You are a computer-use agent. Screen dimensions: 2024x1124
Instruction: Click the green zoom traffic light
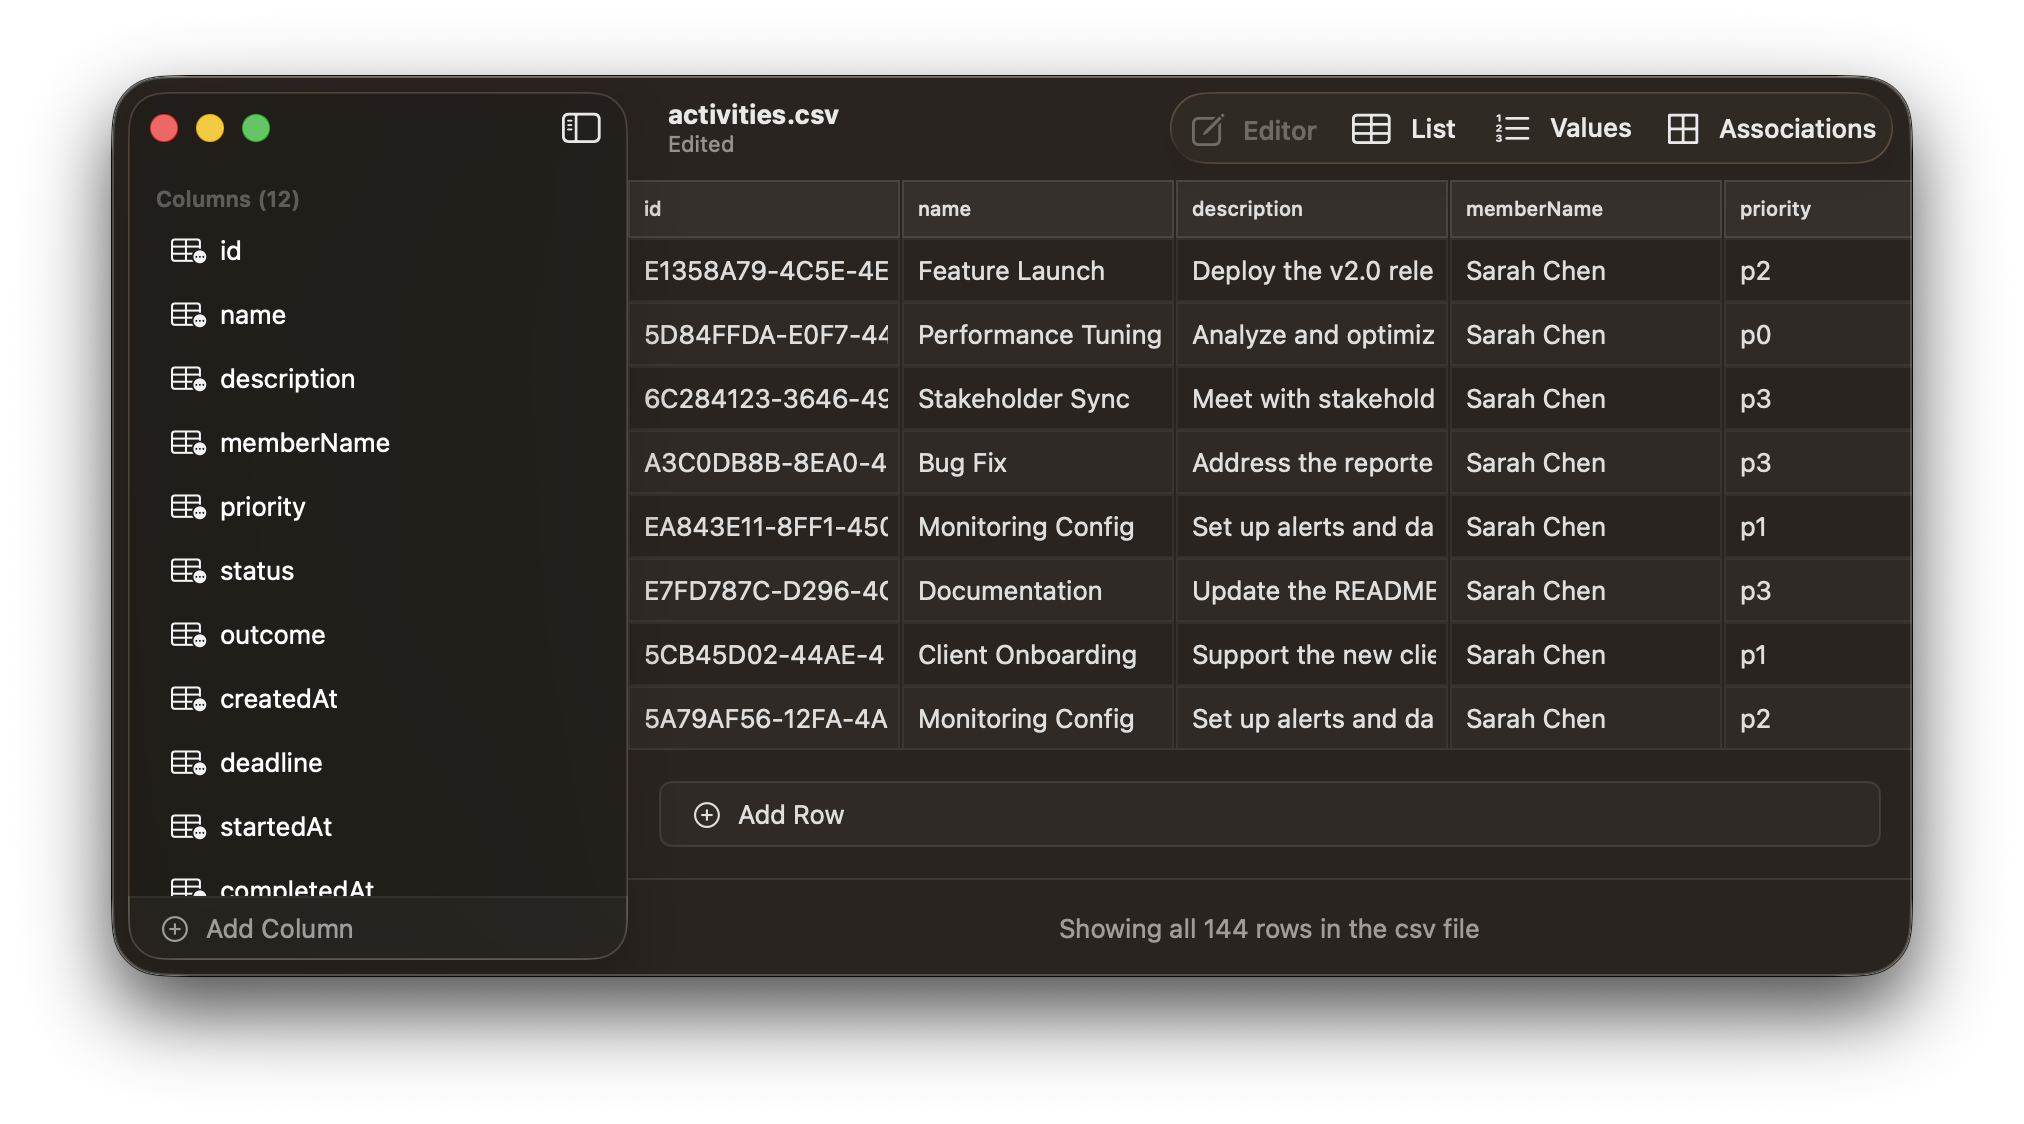click(256, 128)
